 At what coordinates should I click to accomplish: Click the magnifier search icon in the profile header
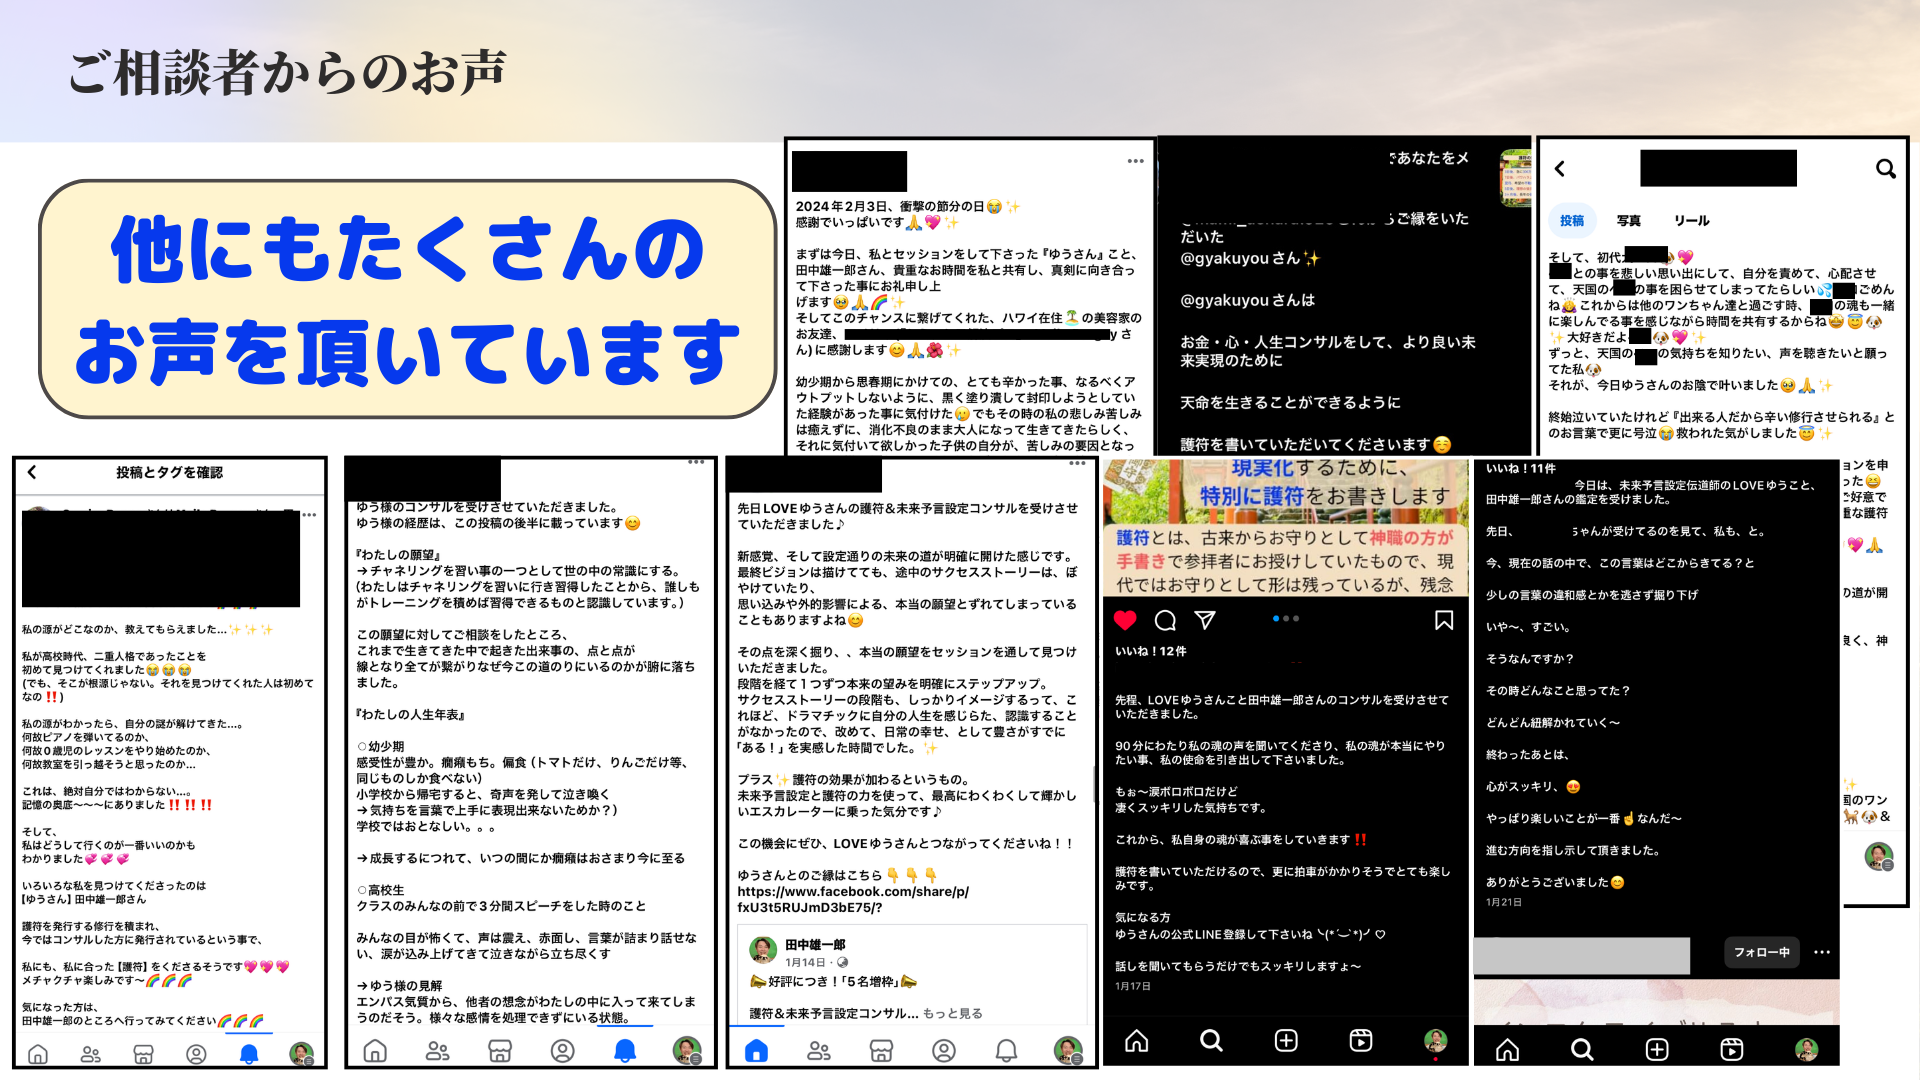point(1885,169)
